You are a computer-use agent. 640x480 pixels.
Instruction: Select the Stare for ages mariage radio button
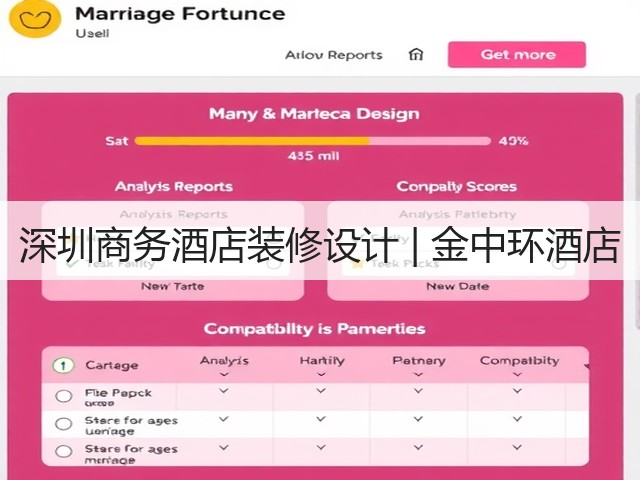64,451
